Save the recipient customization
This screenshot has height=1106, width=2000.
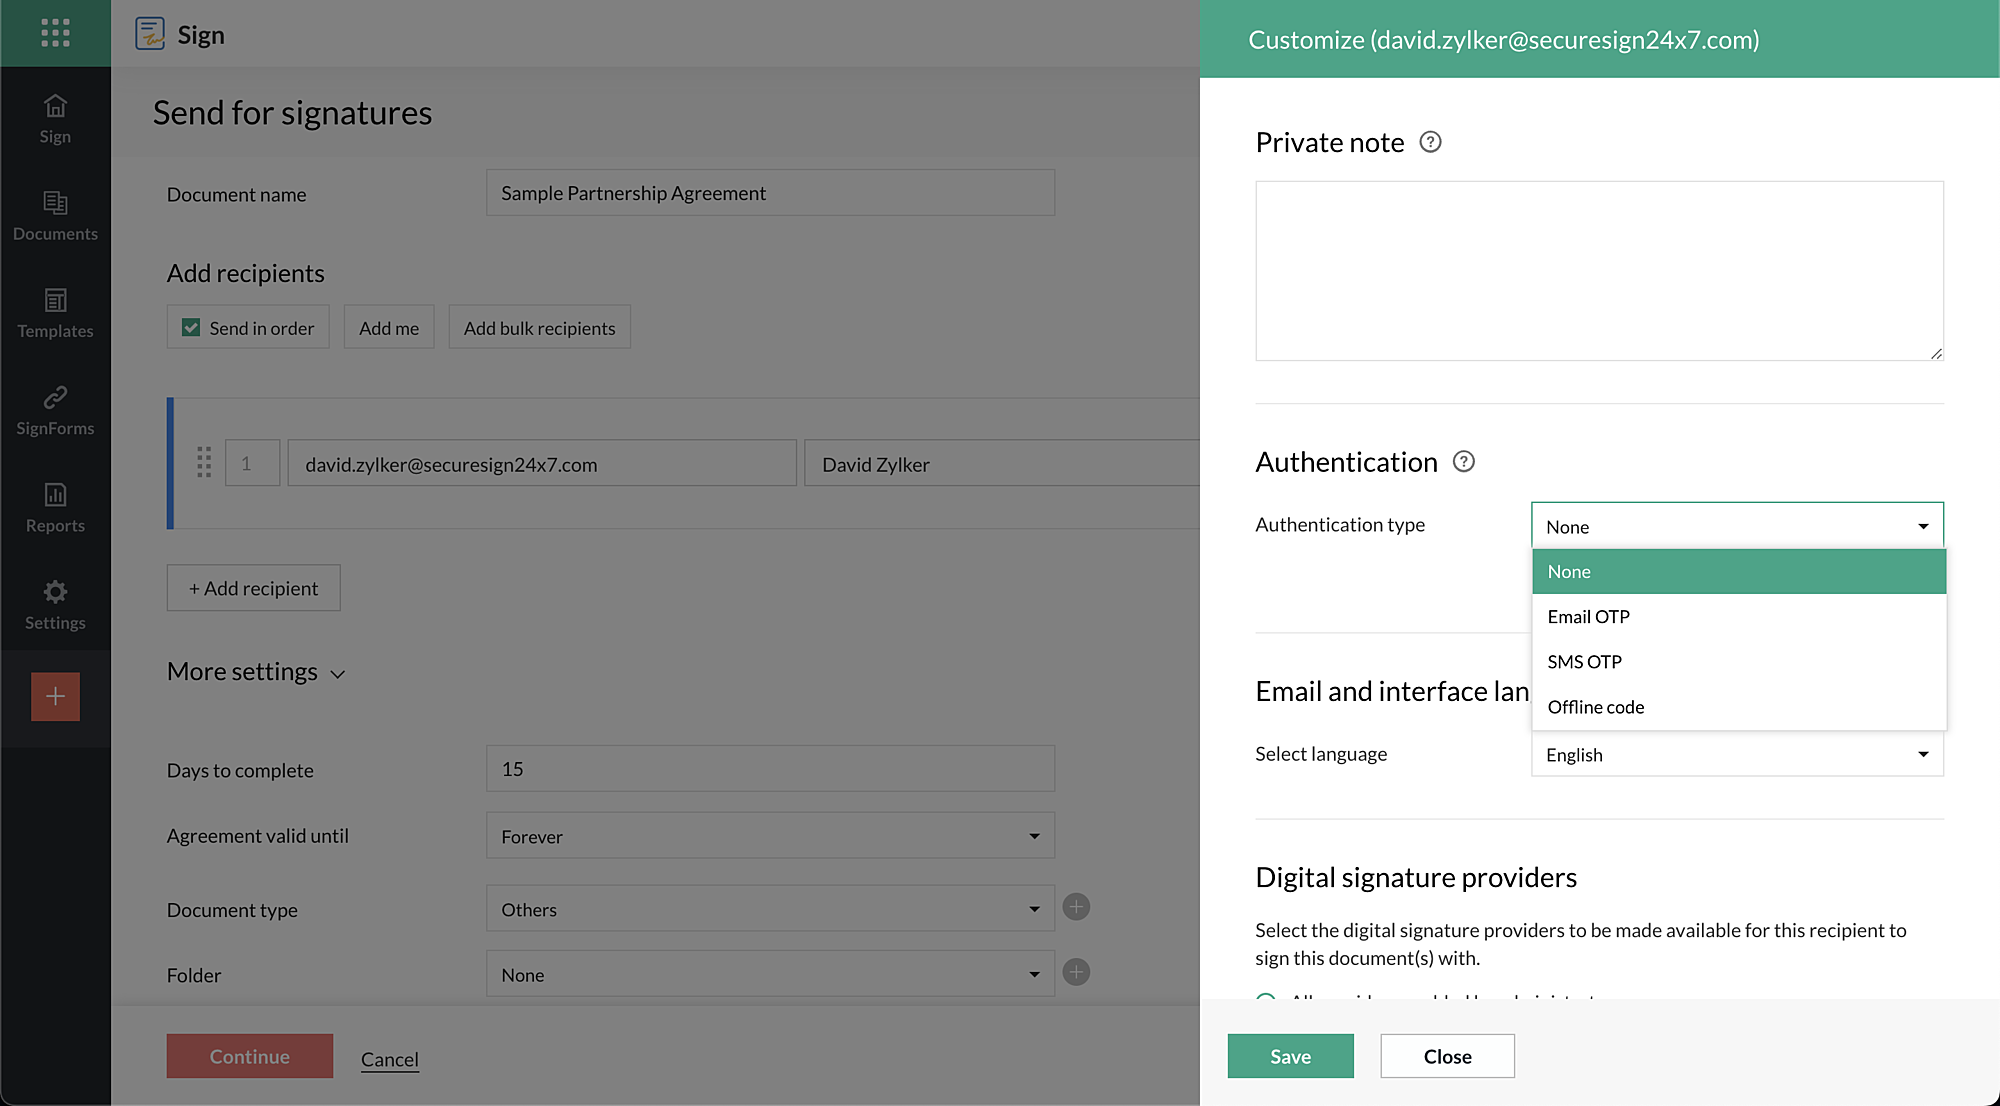pos(1290,1055)
